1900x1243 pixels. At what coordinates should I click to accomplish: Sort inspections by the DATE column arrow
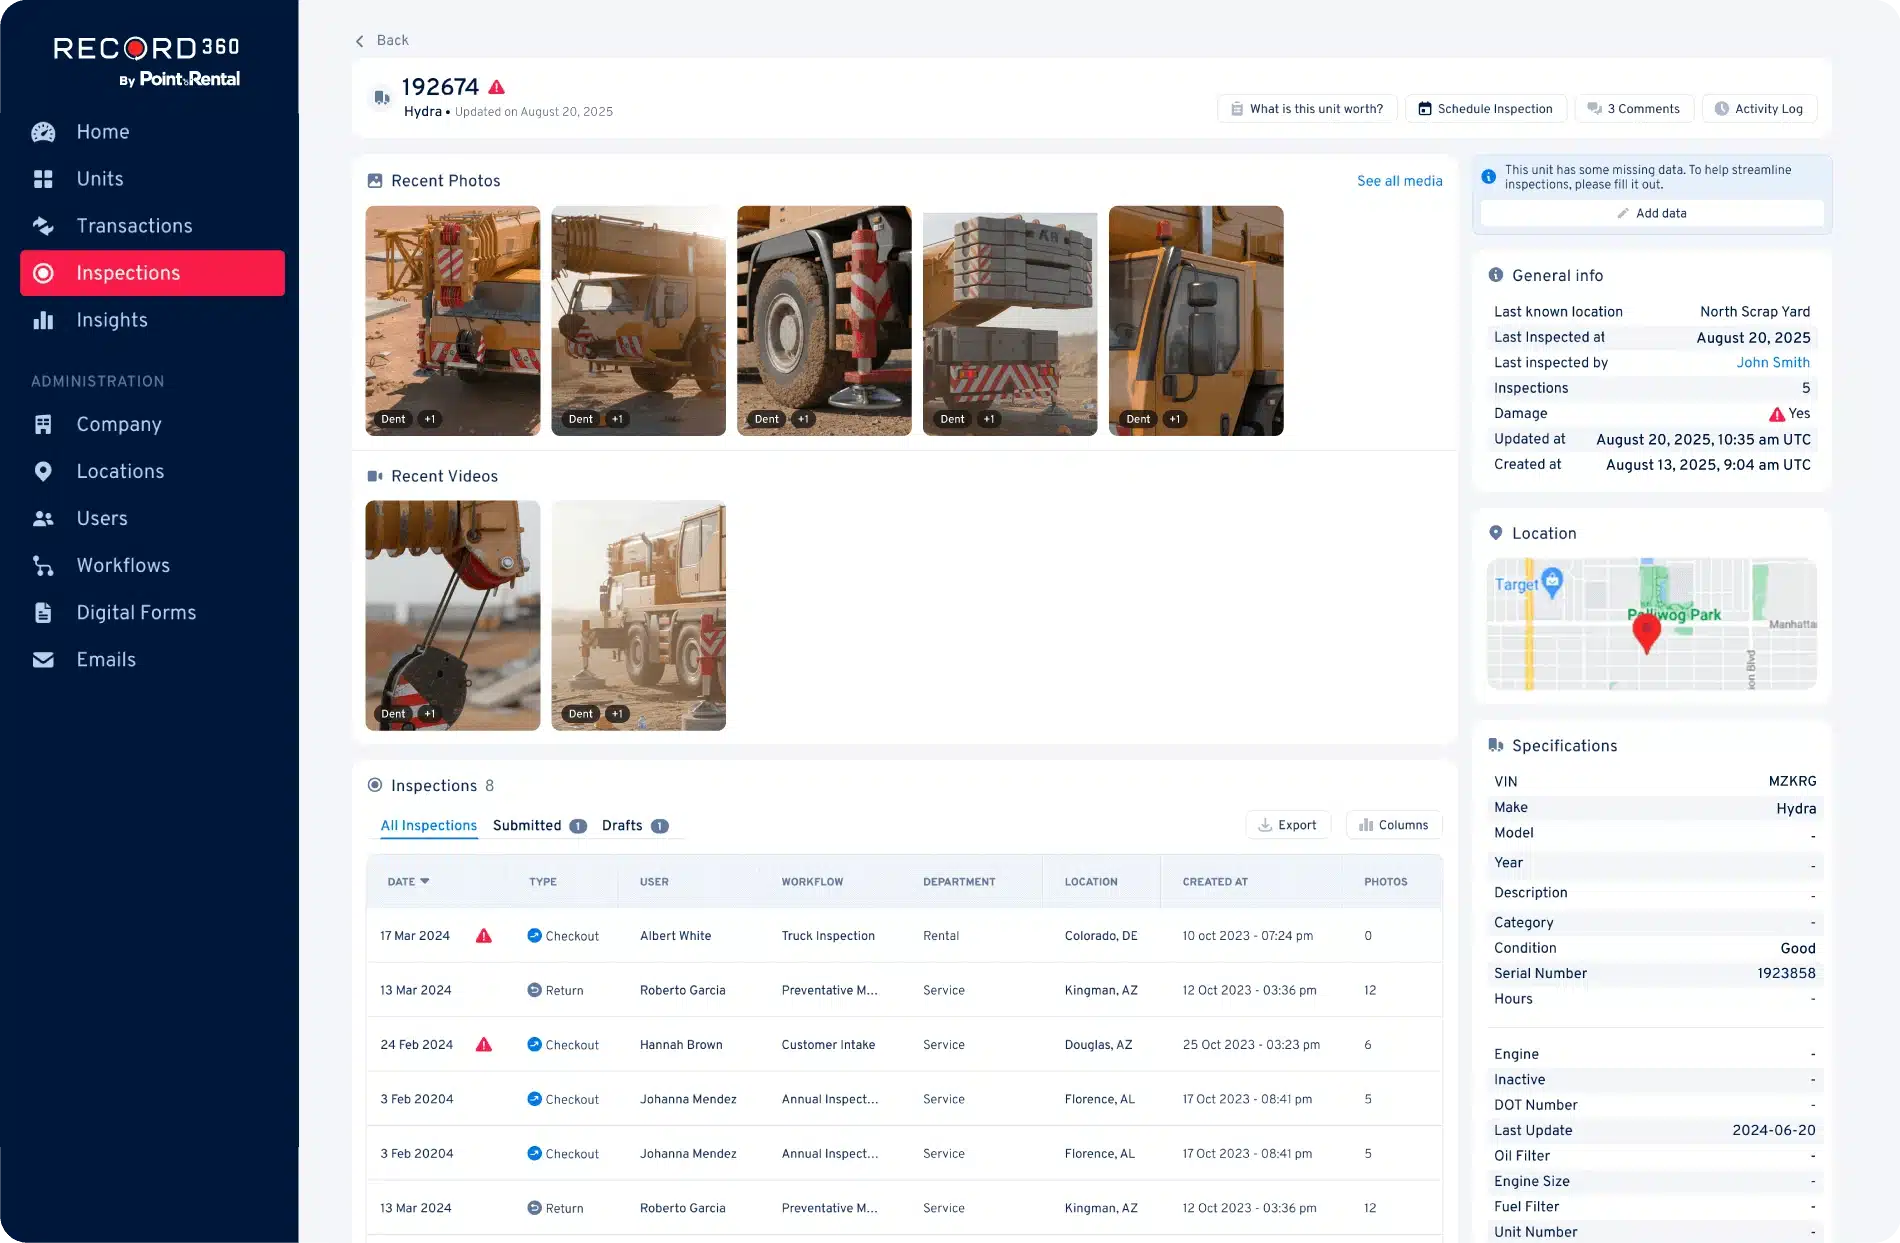coord(425,881)
